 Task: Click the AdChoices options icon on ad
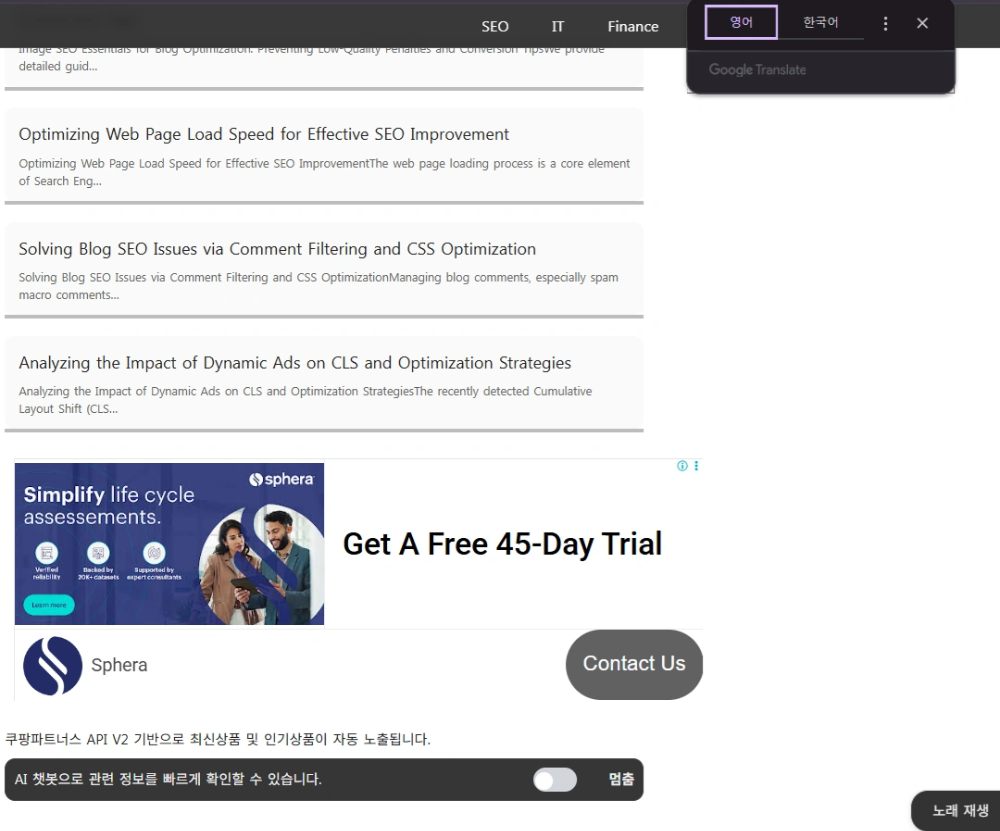(696, 466)
